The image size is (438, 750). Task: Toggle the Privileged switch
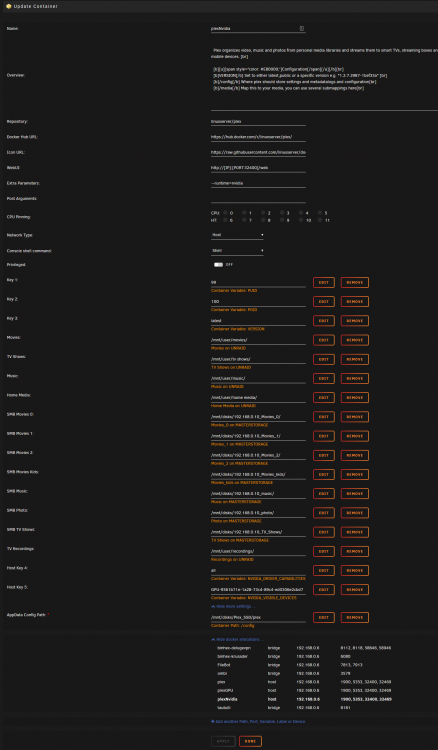click(x=219, y=265)
